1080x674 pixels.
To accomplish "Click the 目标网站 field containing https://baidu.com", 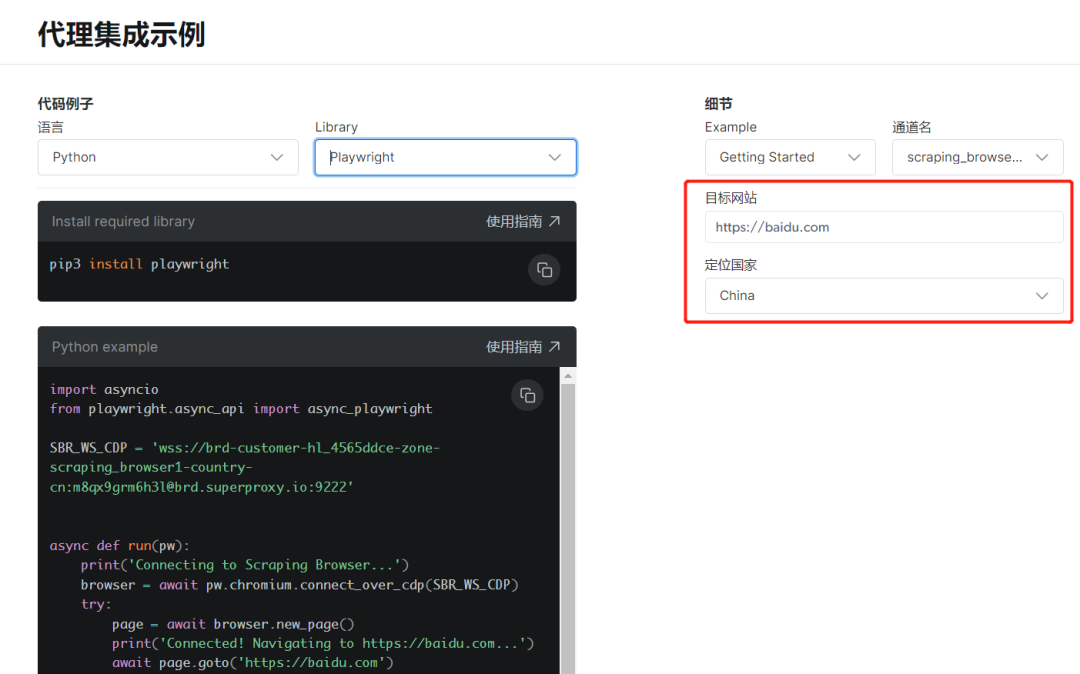I will coord(884,227).
